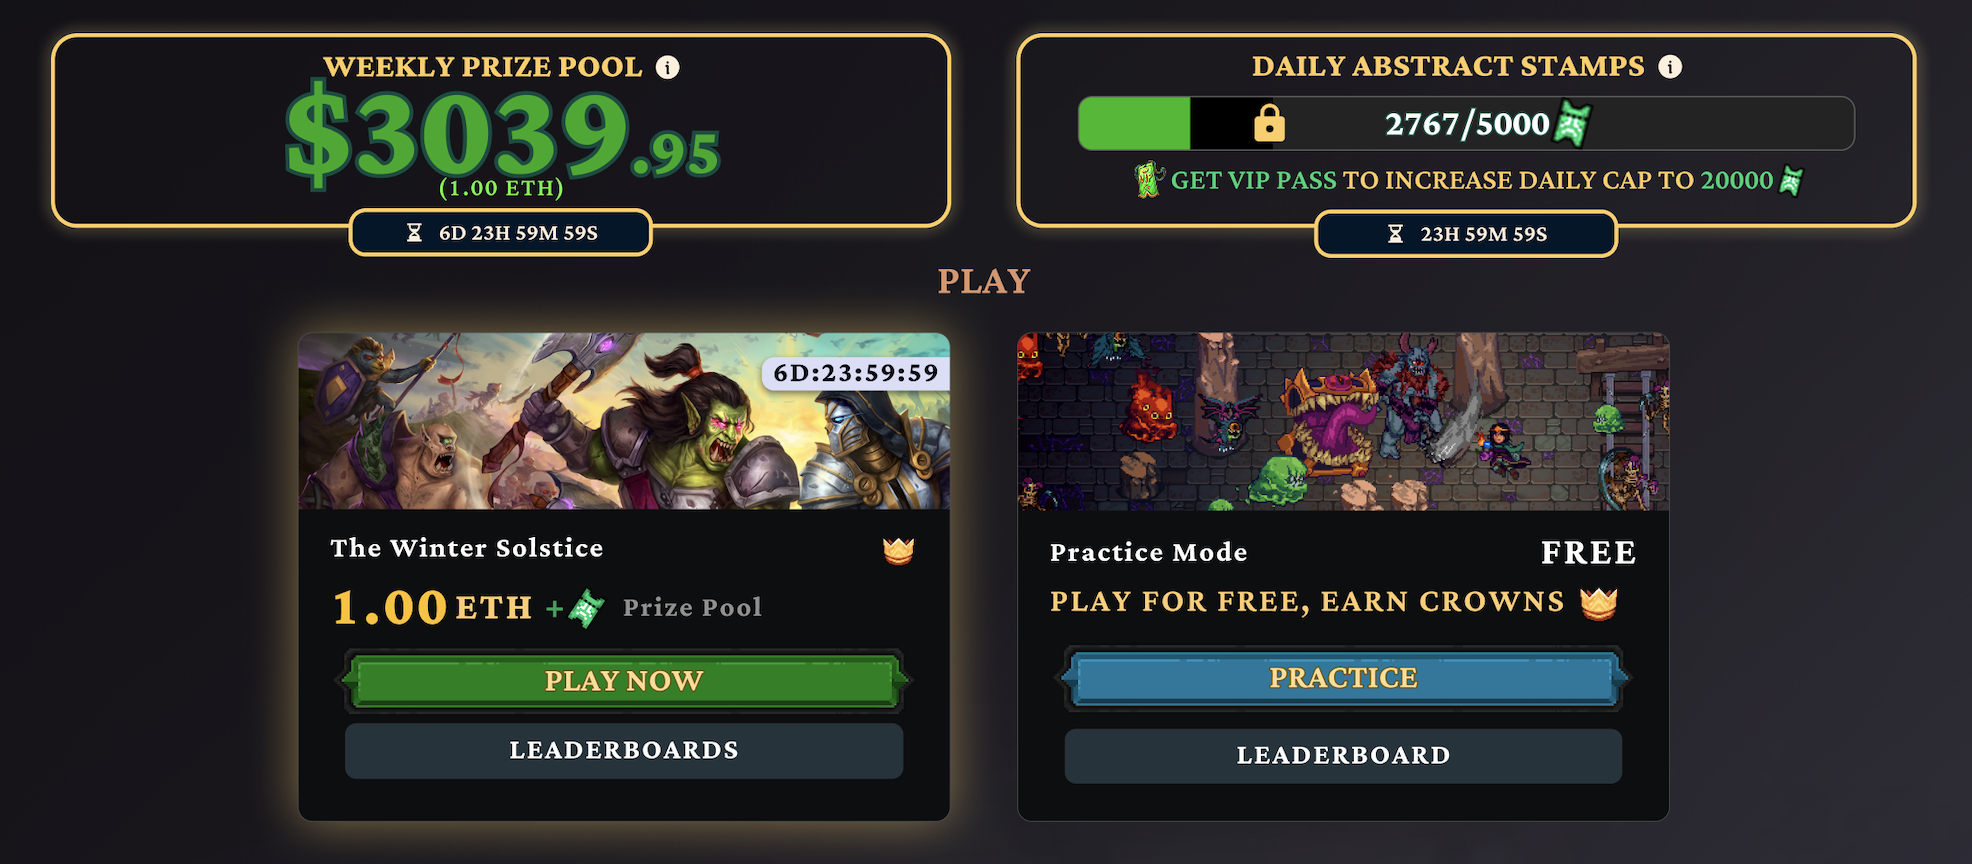Click the stamp icon after daily cap 20000
Viewport: 1972px width, 864px height.
click(1791, 181)
